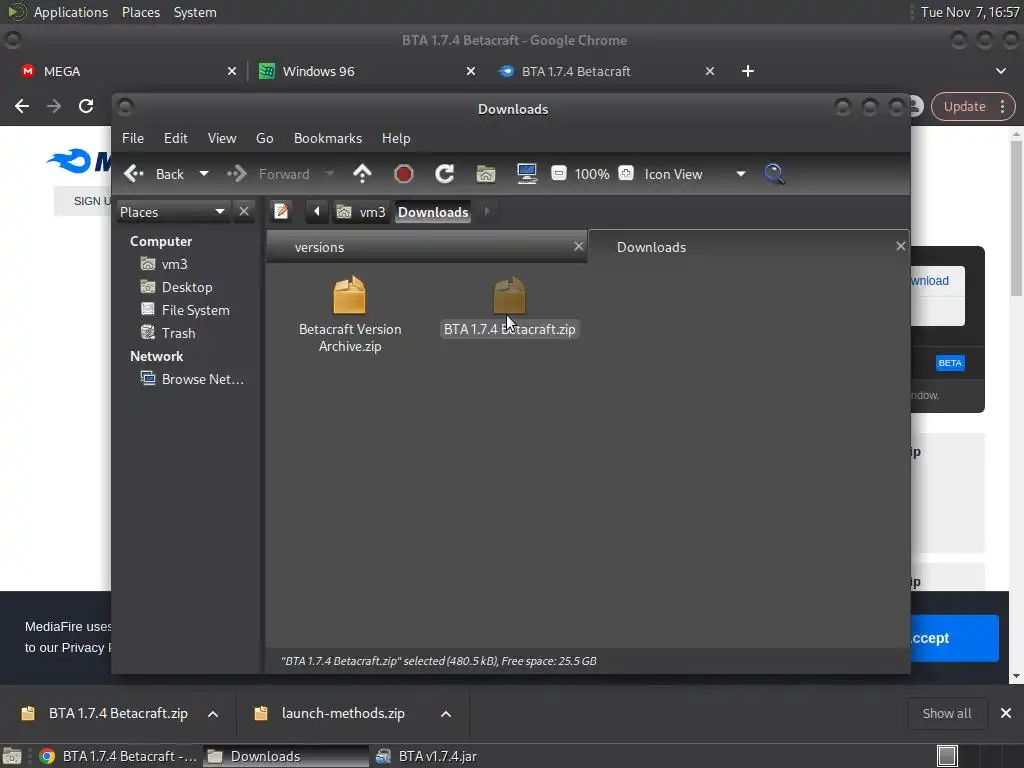Click show desktop icon in bottom panel
Screen dimensions: 1024x768
[12, 756]
